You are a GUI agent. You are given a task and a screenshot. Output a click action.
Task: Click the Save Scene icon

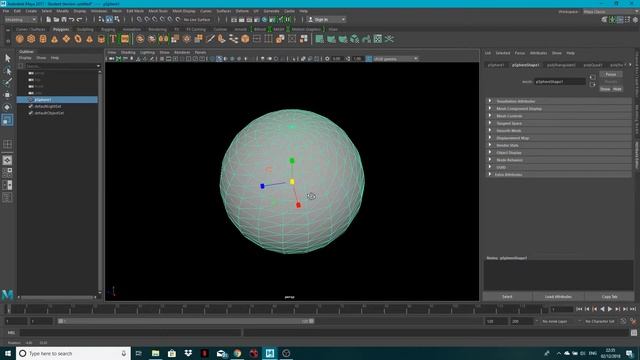(64, 20)
